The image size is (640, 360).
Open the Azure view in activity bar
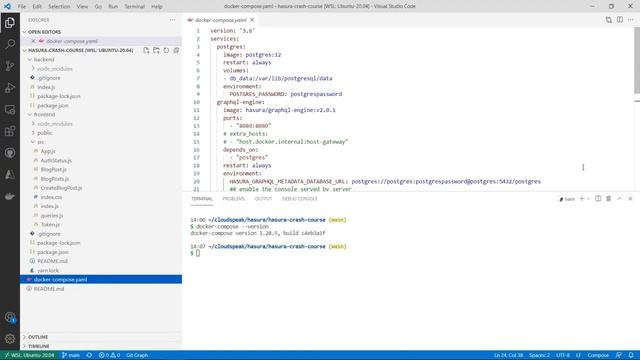point(10,174)
